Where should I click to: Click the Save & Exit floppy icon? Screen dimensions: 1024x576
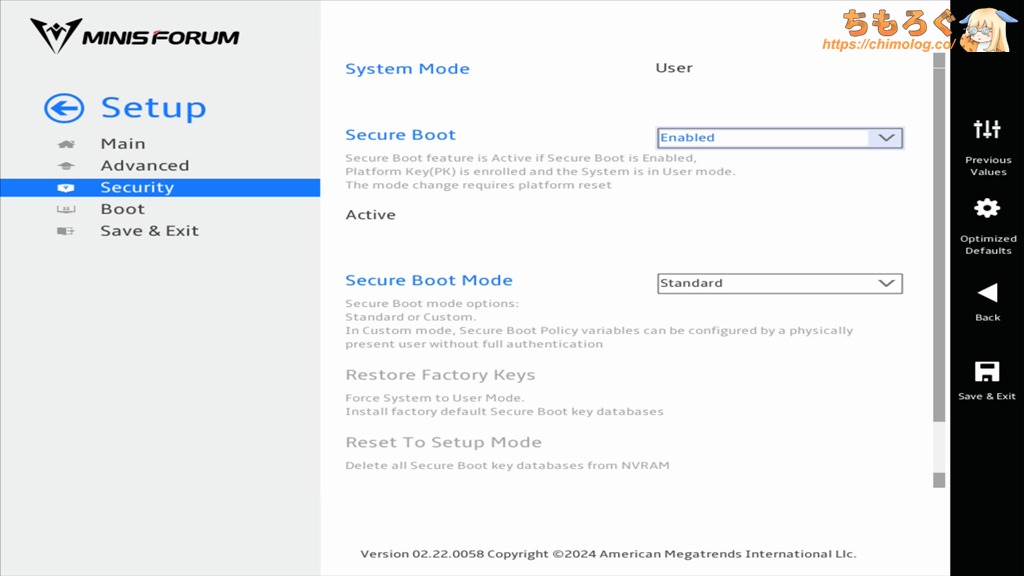987,372
